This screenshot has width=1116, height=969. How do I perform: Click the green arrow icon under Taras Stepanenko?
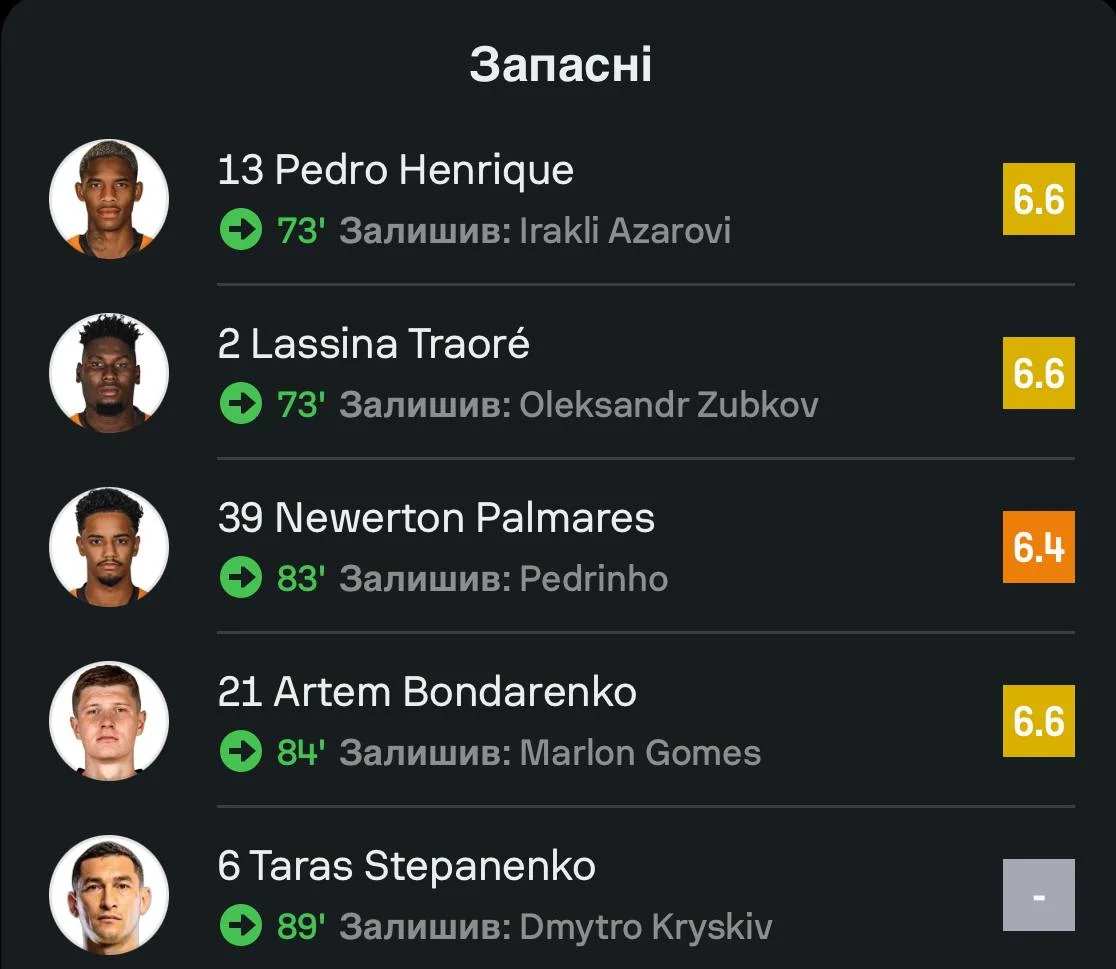pyautogui.click(x=240, y=927)
